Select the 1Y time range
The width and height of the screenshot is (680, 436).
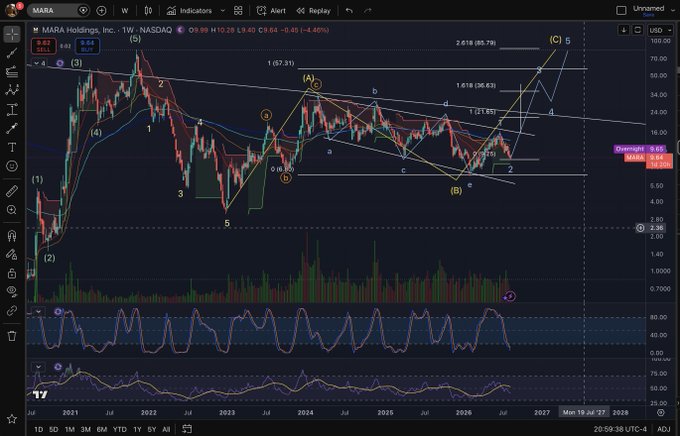(137, 429)
